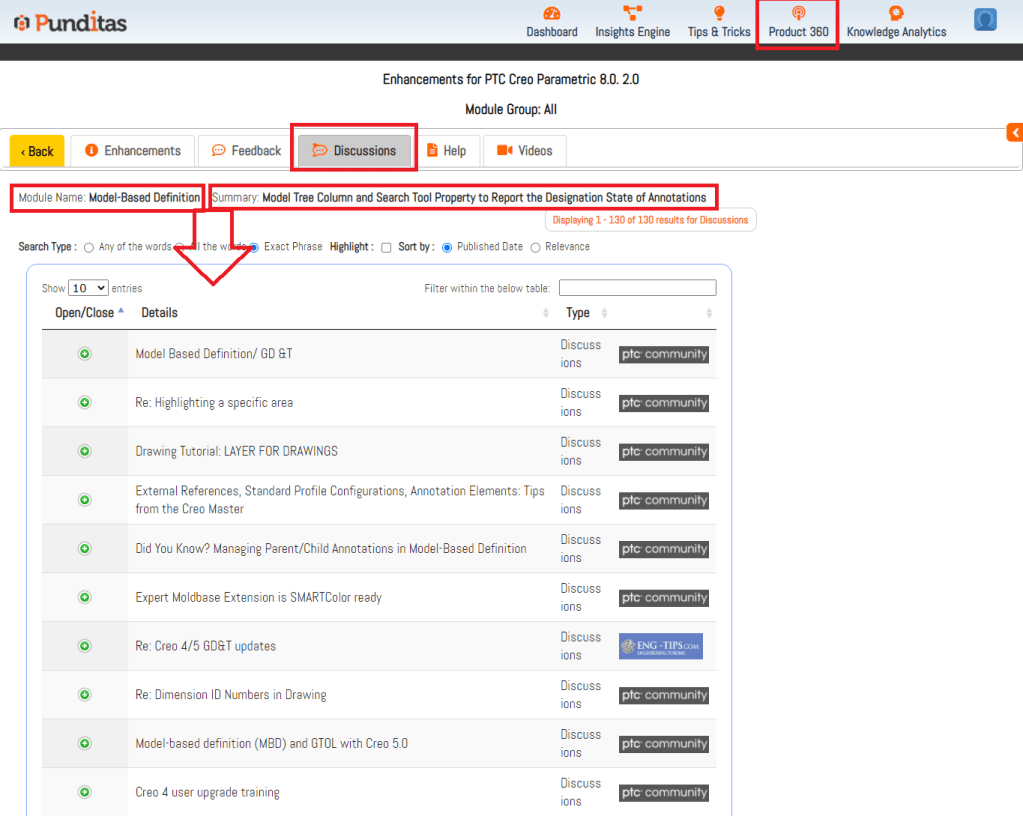The height and width of the screenshot is (816, 1023).
Task: Expand the Model Based Definition/ GD&T row
Action: tap(85, 354)
